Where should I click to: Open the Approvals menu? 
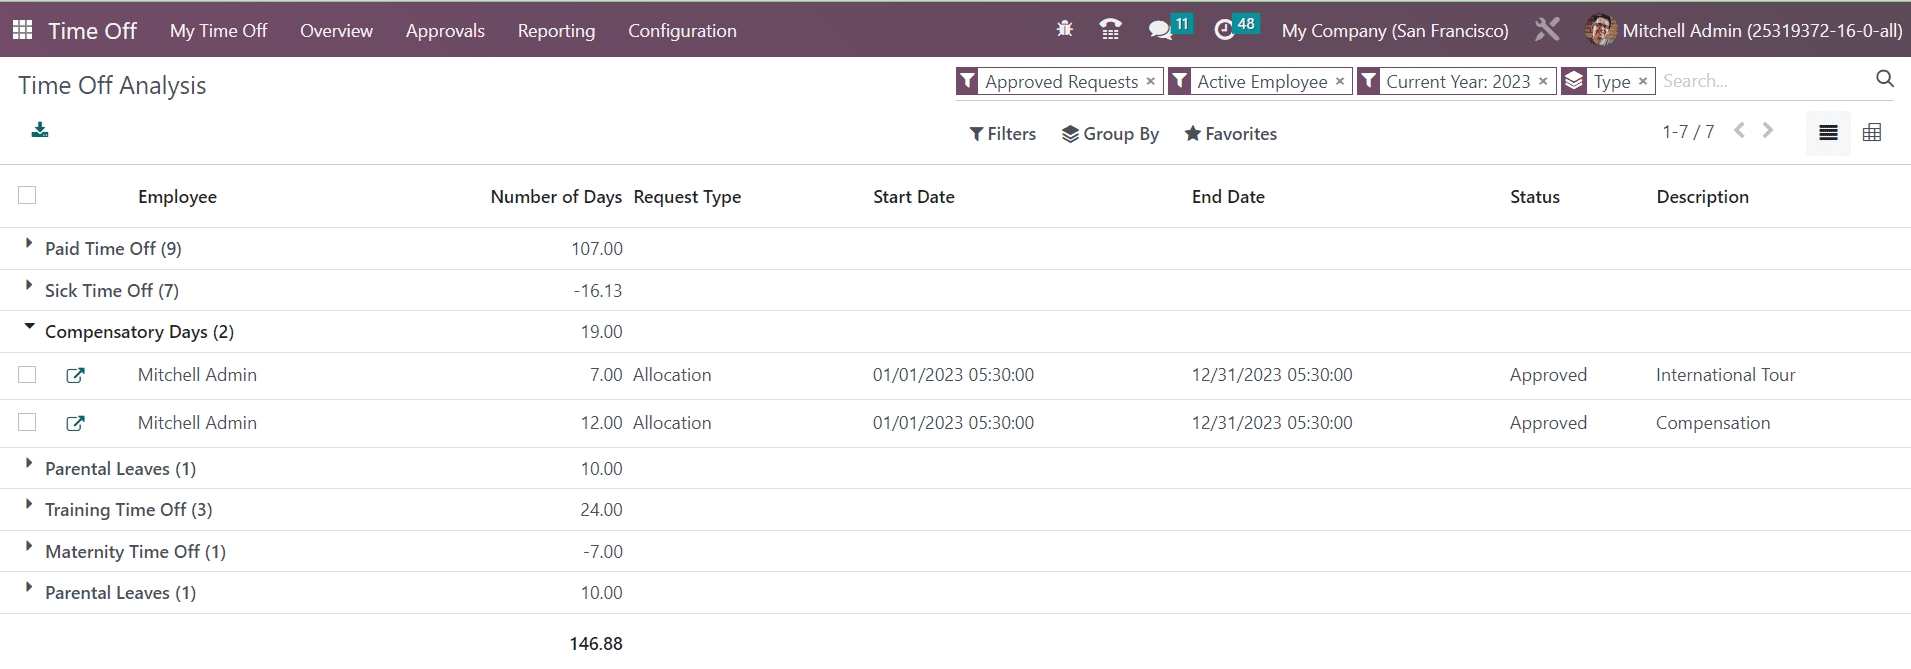point(445,31)
